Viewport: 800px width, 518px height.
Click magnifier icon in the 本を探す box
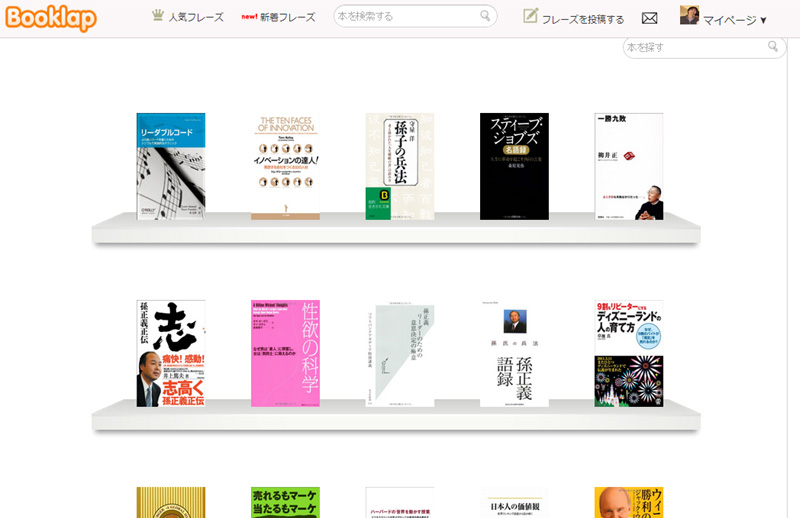click(773, 46)
